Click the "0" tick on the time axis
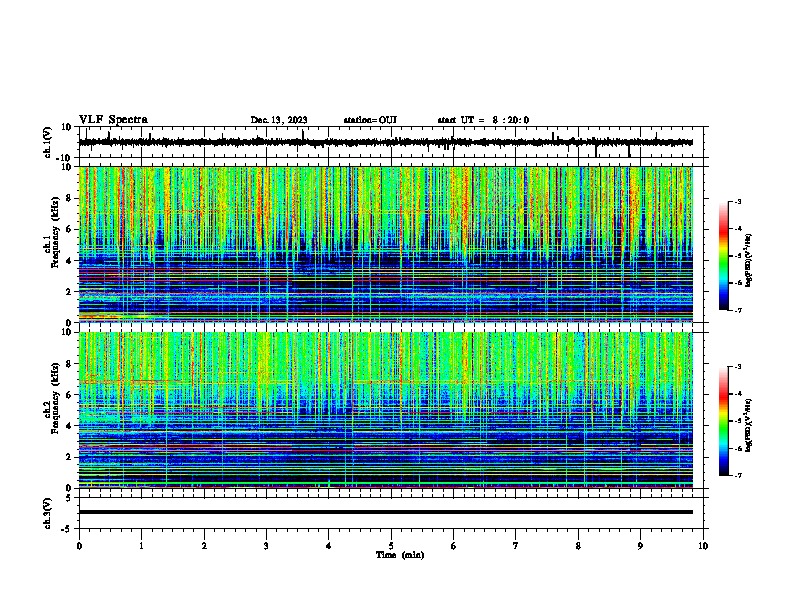792x612 pixels. [79, 546]
